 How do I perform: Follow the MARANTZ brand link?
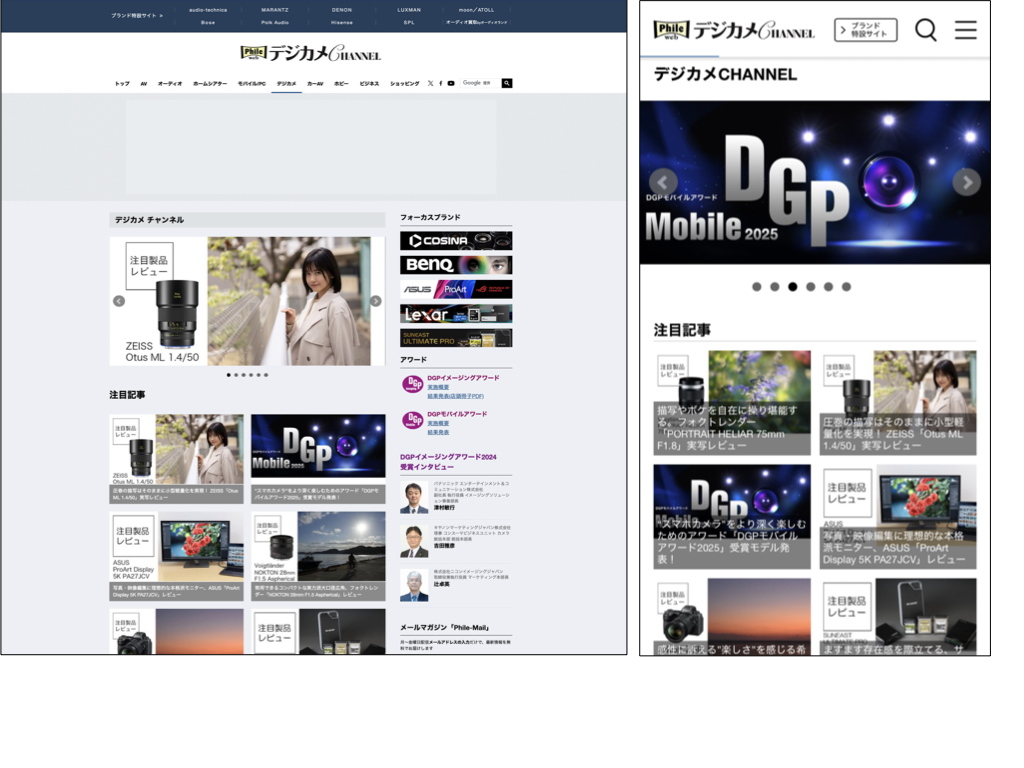(275, 10)
